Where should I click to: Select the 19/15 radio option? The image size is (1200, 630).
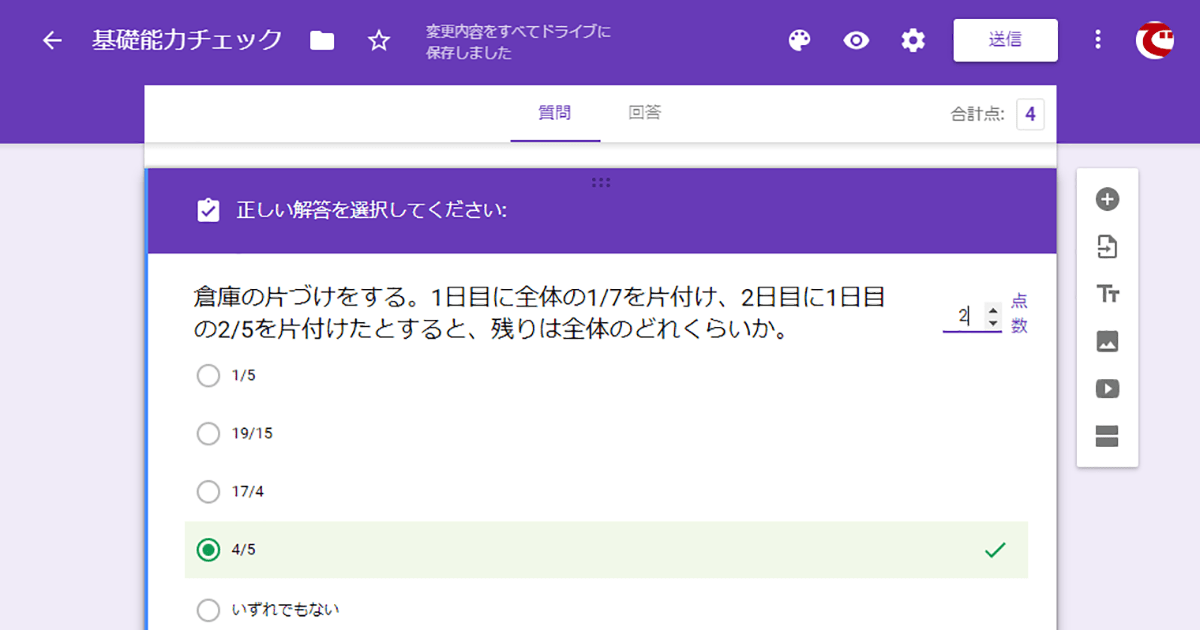tap(208, 434)
